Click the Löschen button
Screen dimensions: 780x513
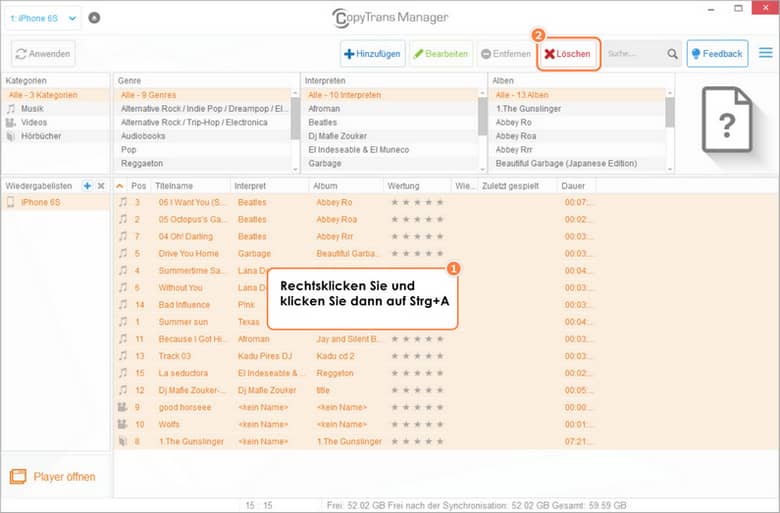click(568, 54)
